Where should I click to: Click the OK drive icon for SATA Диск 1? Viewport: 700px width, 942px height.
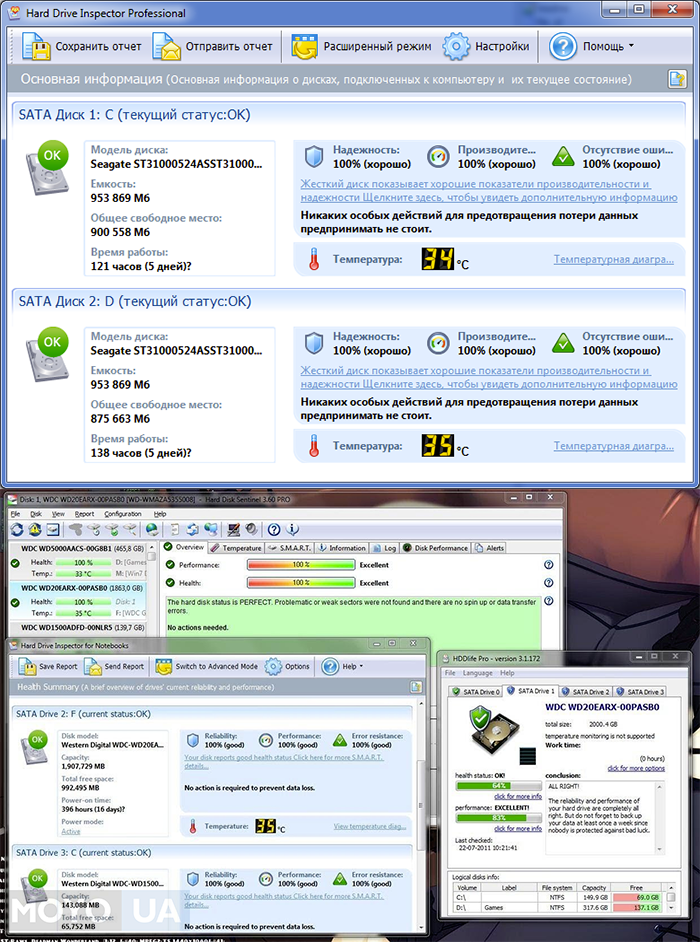pos(47,166)
